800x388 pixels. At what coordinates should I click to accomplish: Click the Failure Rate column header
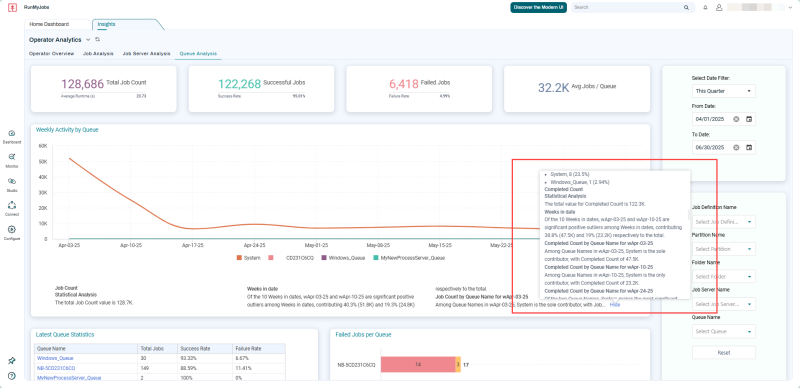click(259, 349)
